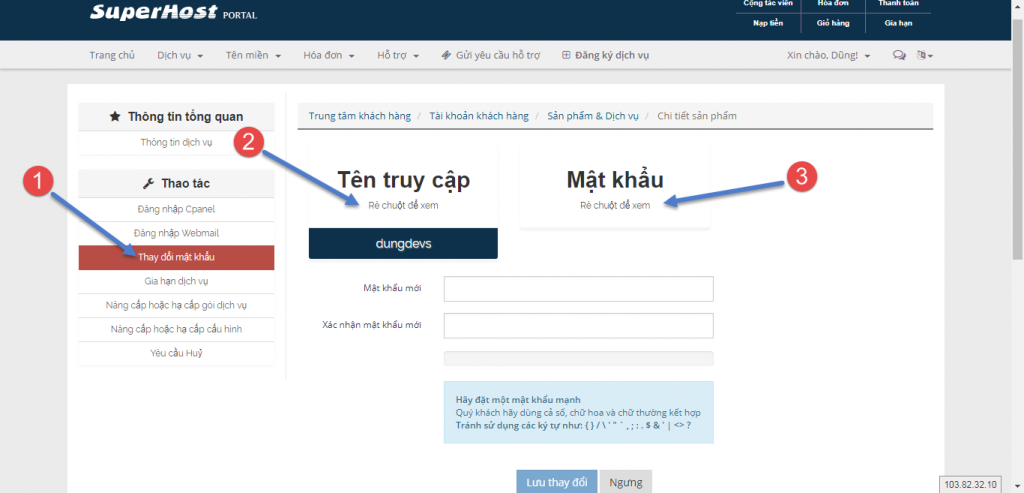Open the Hỗ trợ dropdown menu
Screen dimensions: 1024x493
pos(398,56)
